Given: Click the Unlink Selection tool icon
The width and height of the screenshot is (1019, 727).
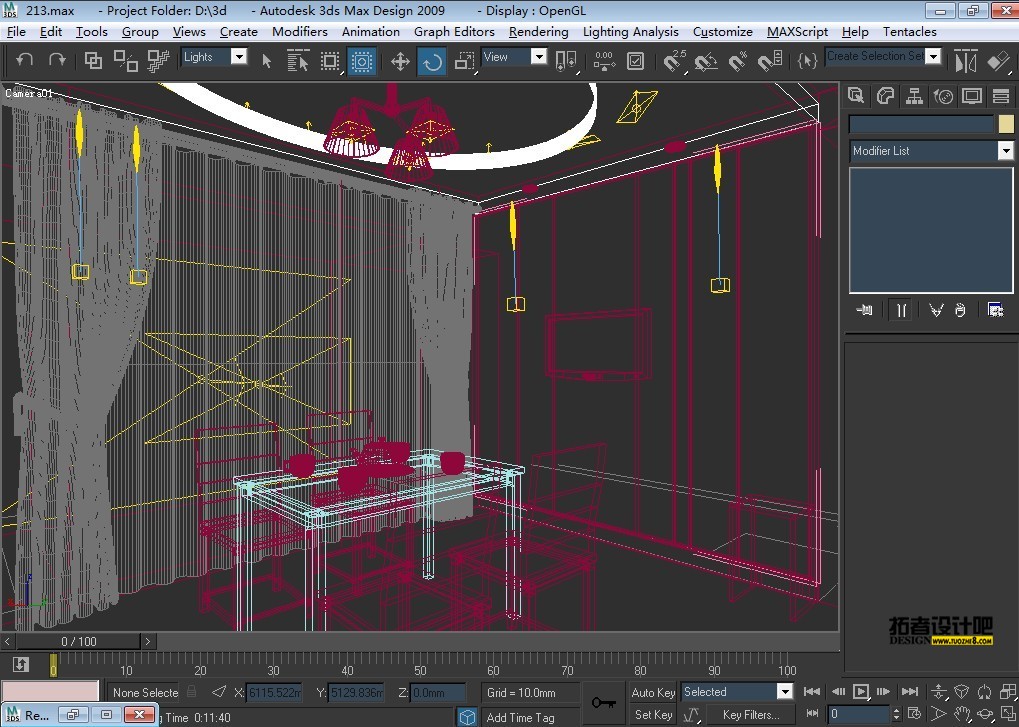Looking at the screenshot, I should point(125,60).
